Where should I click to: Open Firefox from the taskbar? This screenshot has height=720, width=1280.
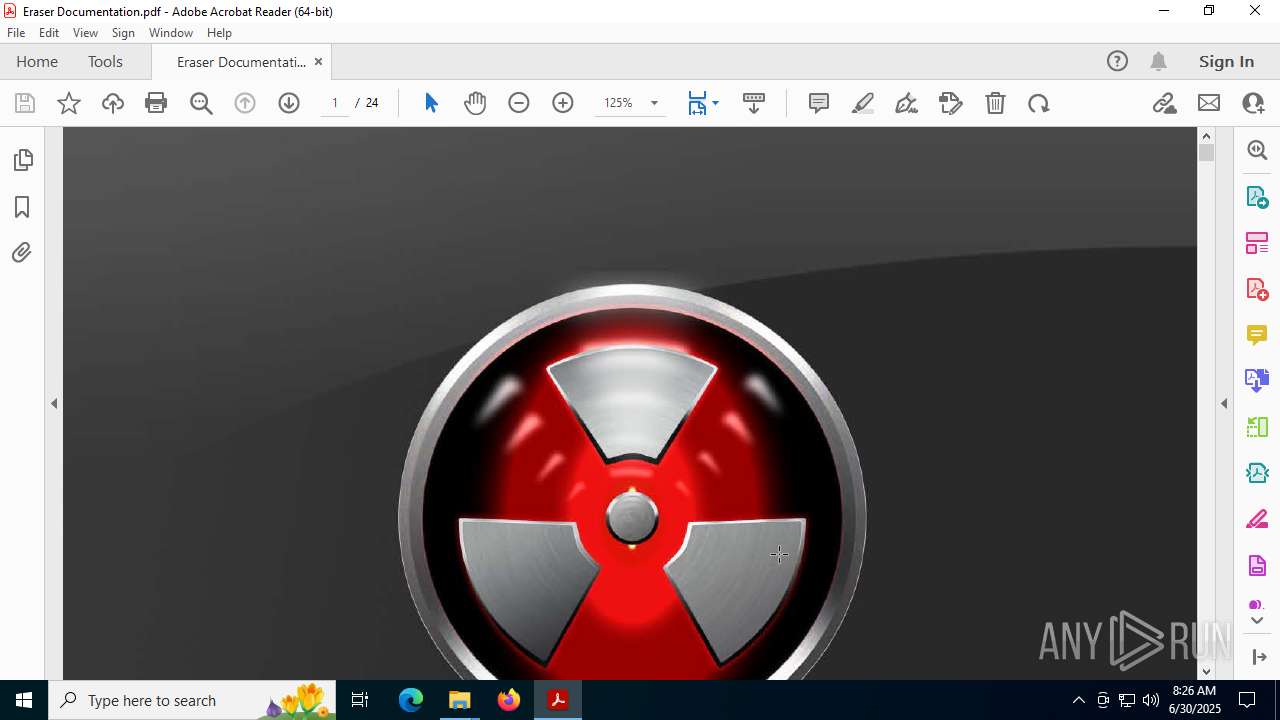[509, 700]
